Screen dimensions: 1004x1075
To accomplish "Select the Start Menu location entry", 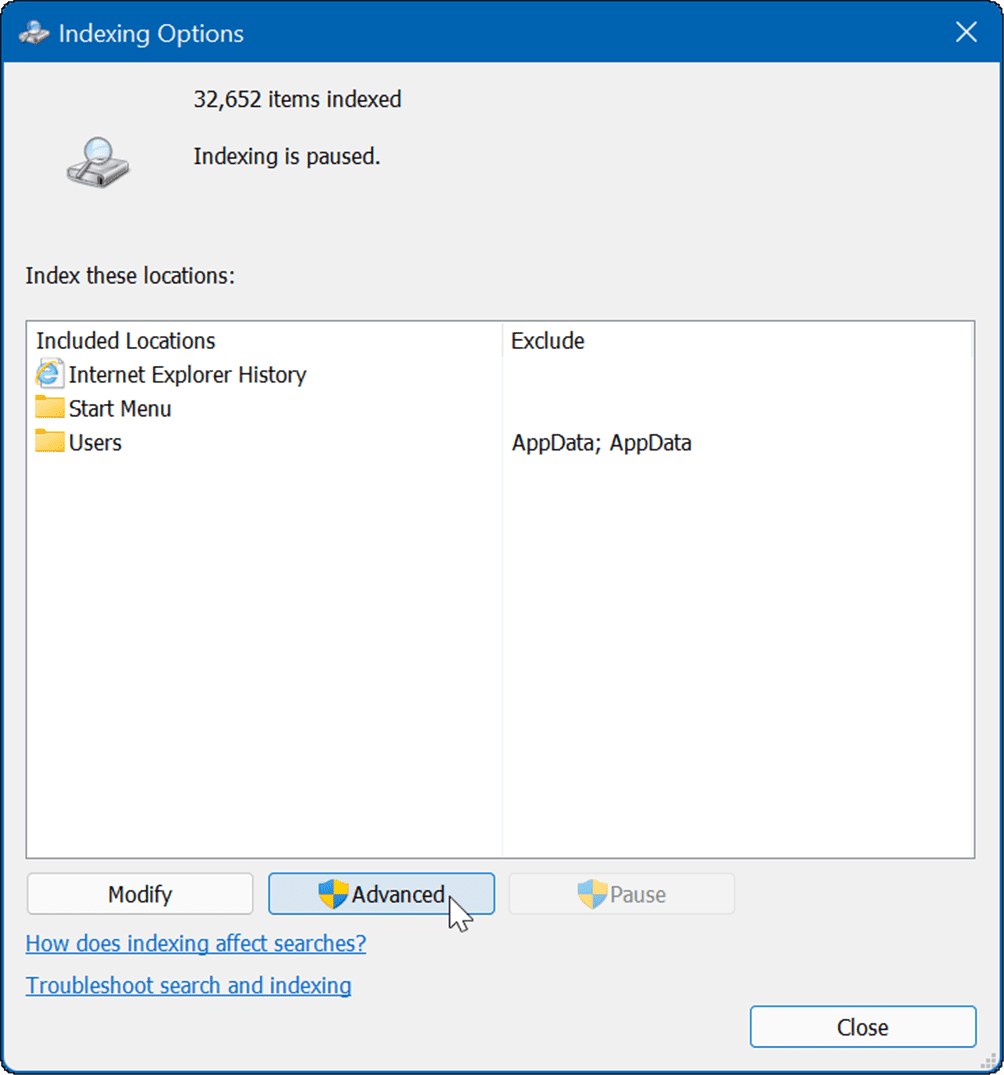I will coord(120,408).
